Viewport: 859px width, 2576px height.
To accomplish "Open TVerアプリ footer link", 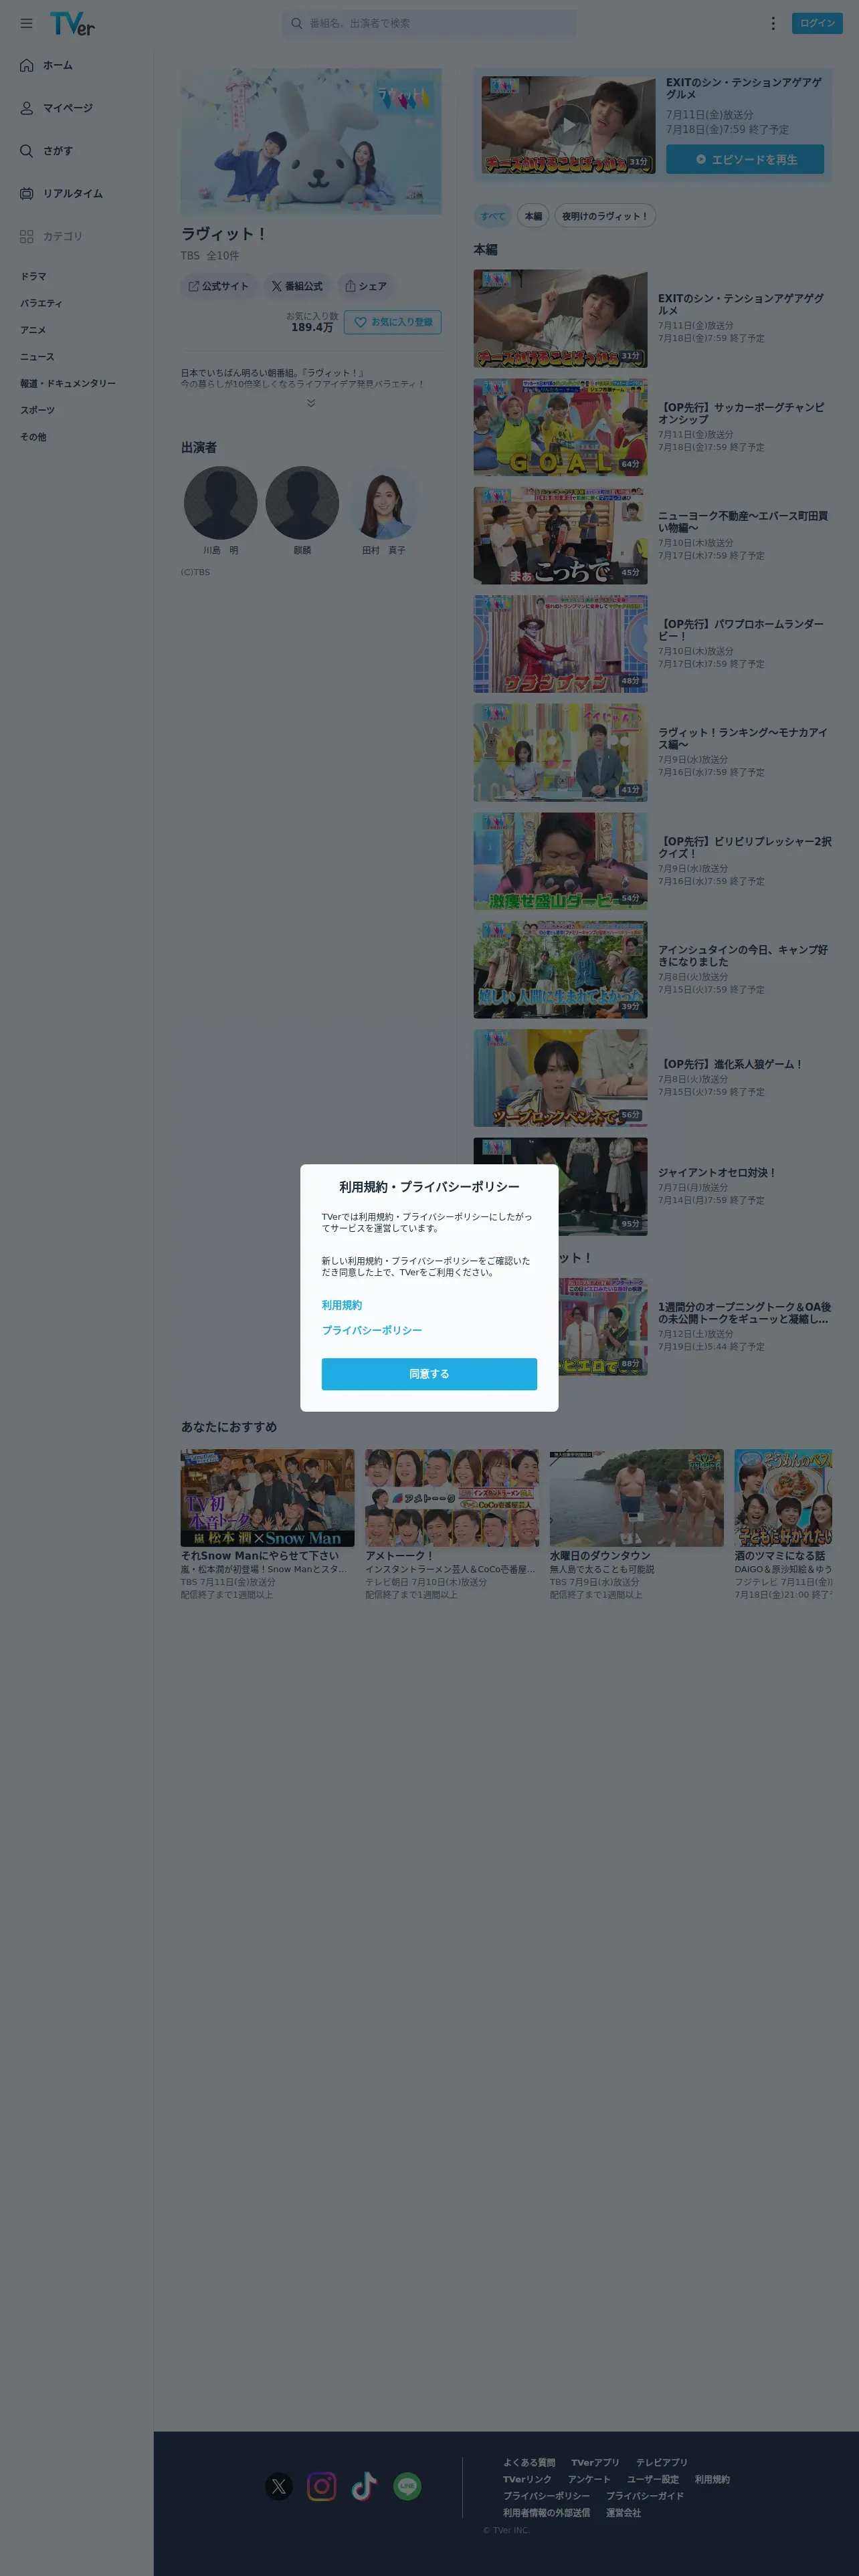I will [595, 2462].
